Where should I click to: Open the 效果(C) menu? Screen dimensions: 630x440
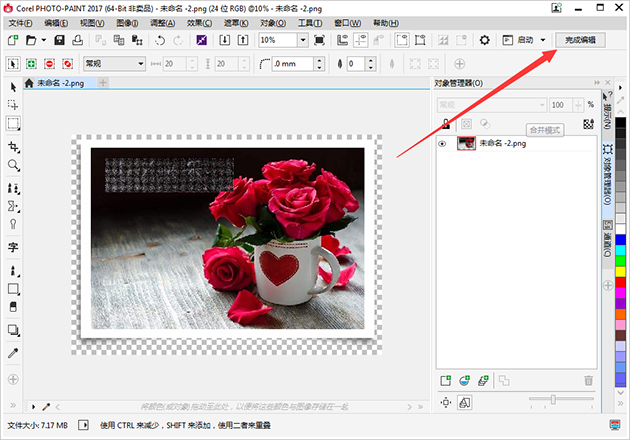click(x=200, y=22)
